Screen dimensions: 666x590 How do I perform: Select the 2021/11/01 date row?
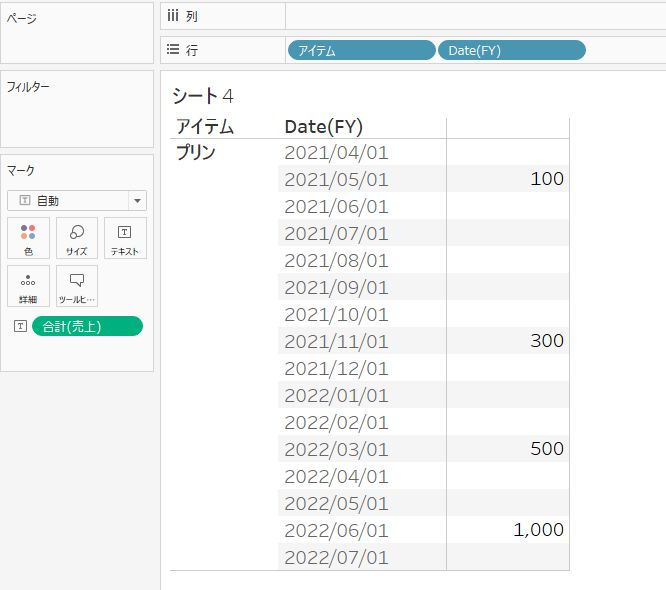(336, 341)
